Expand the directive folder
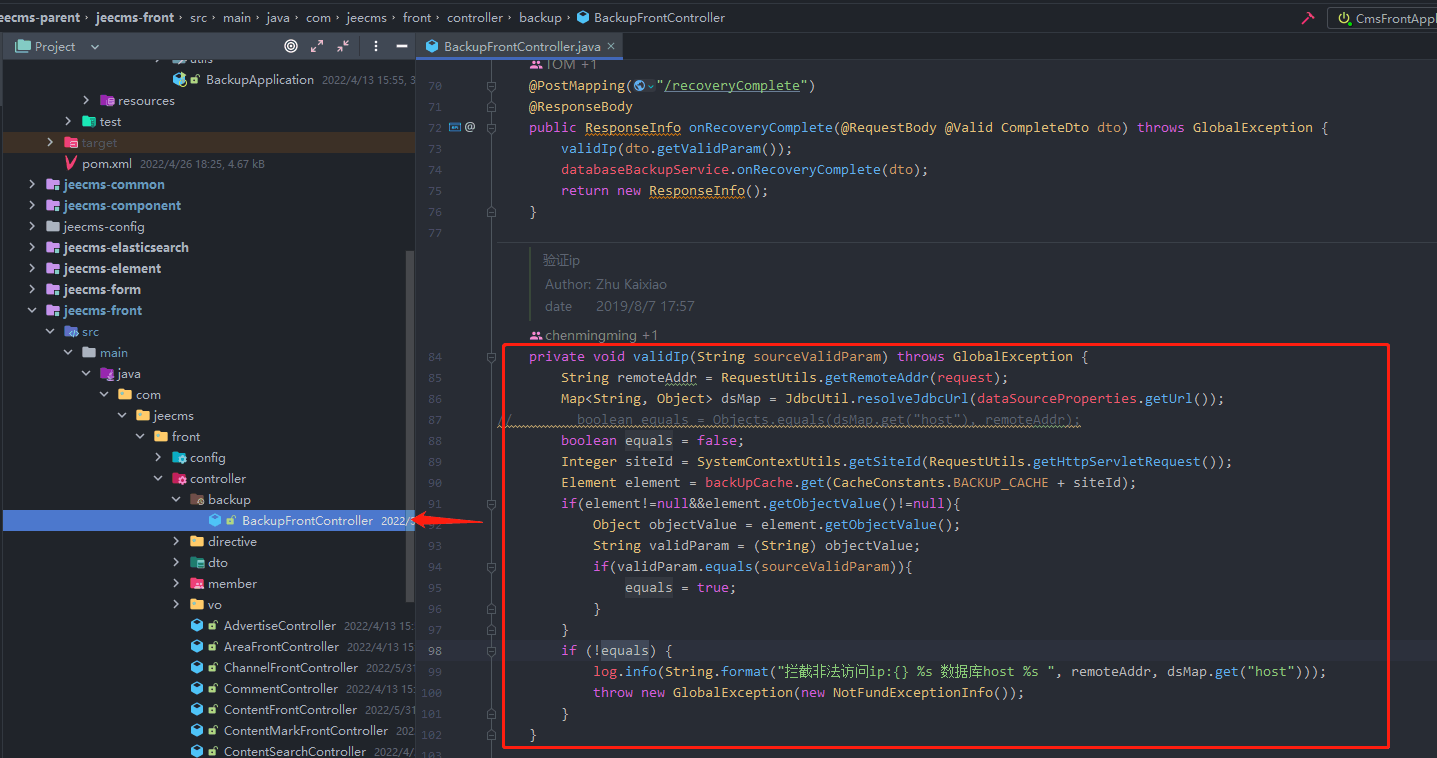Screen dimensions: 1437x758 point(176,542)
